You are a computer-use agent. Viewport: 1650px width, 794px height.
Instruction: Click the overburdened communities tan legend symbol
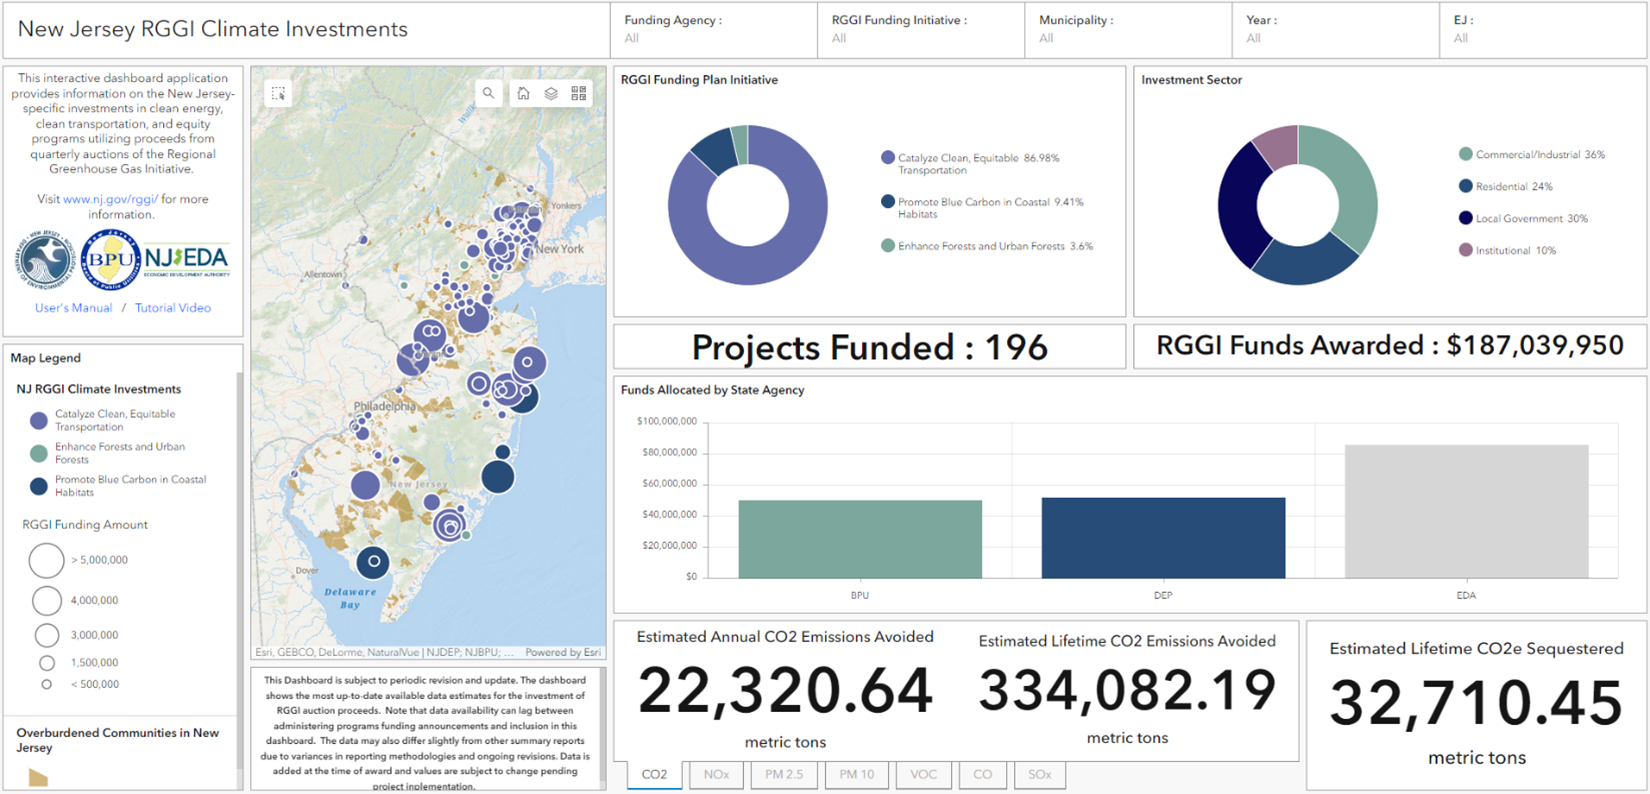coord(38,777)
